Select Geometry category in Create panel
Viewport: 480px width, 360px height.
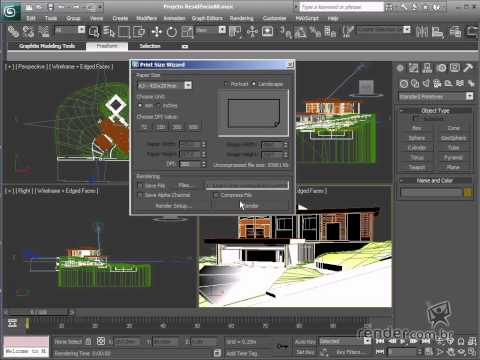click(404, 83)
